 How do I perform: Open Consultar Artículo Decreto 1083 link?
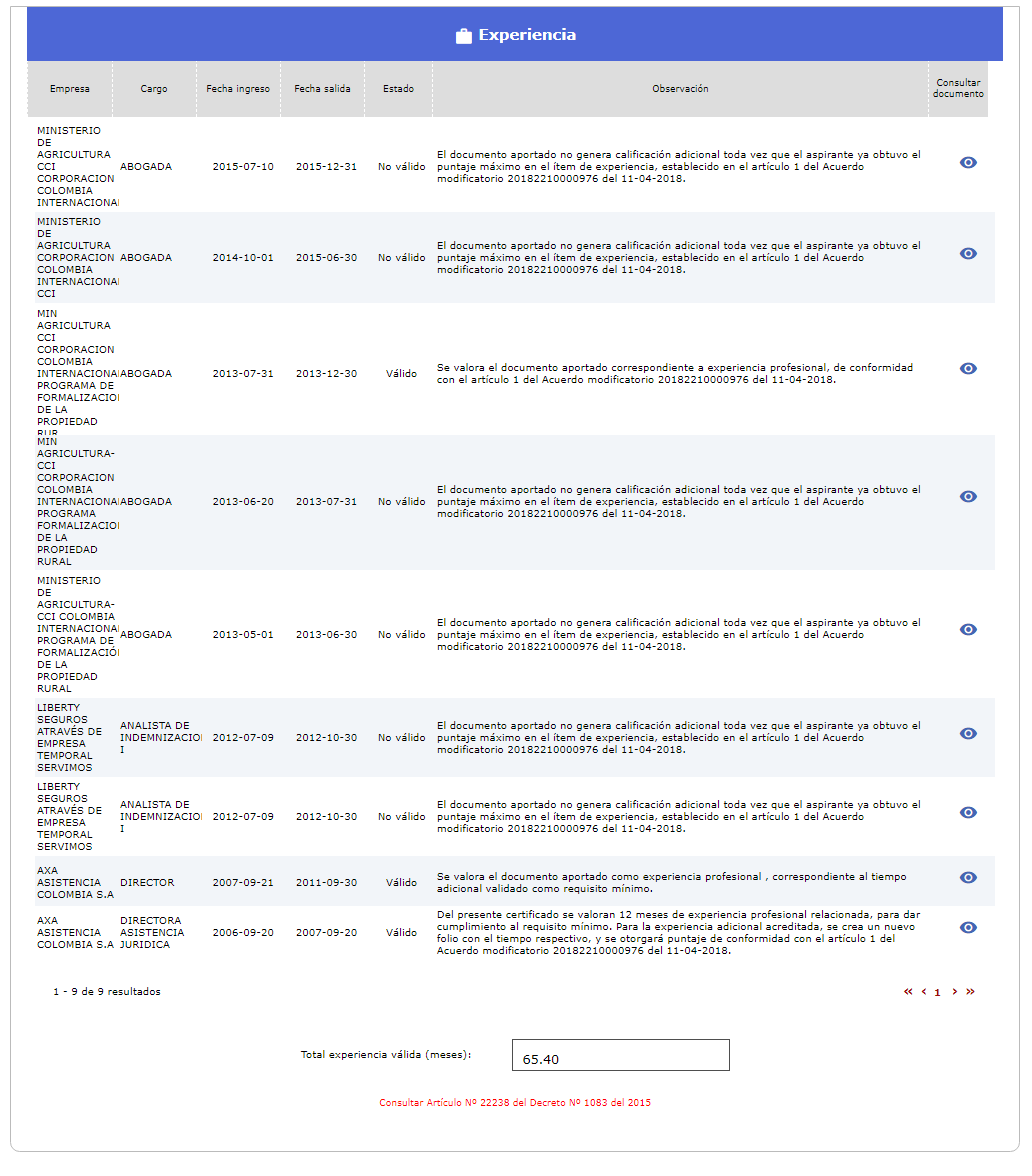click(x=515, y=1103)
